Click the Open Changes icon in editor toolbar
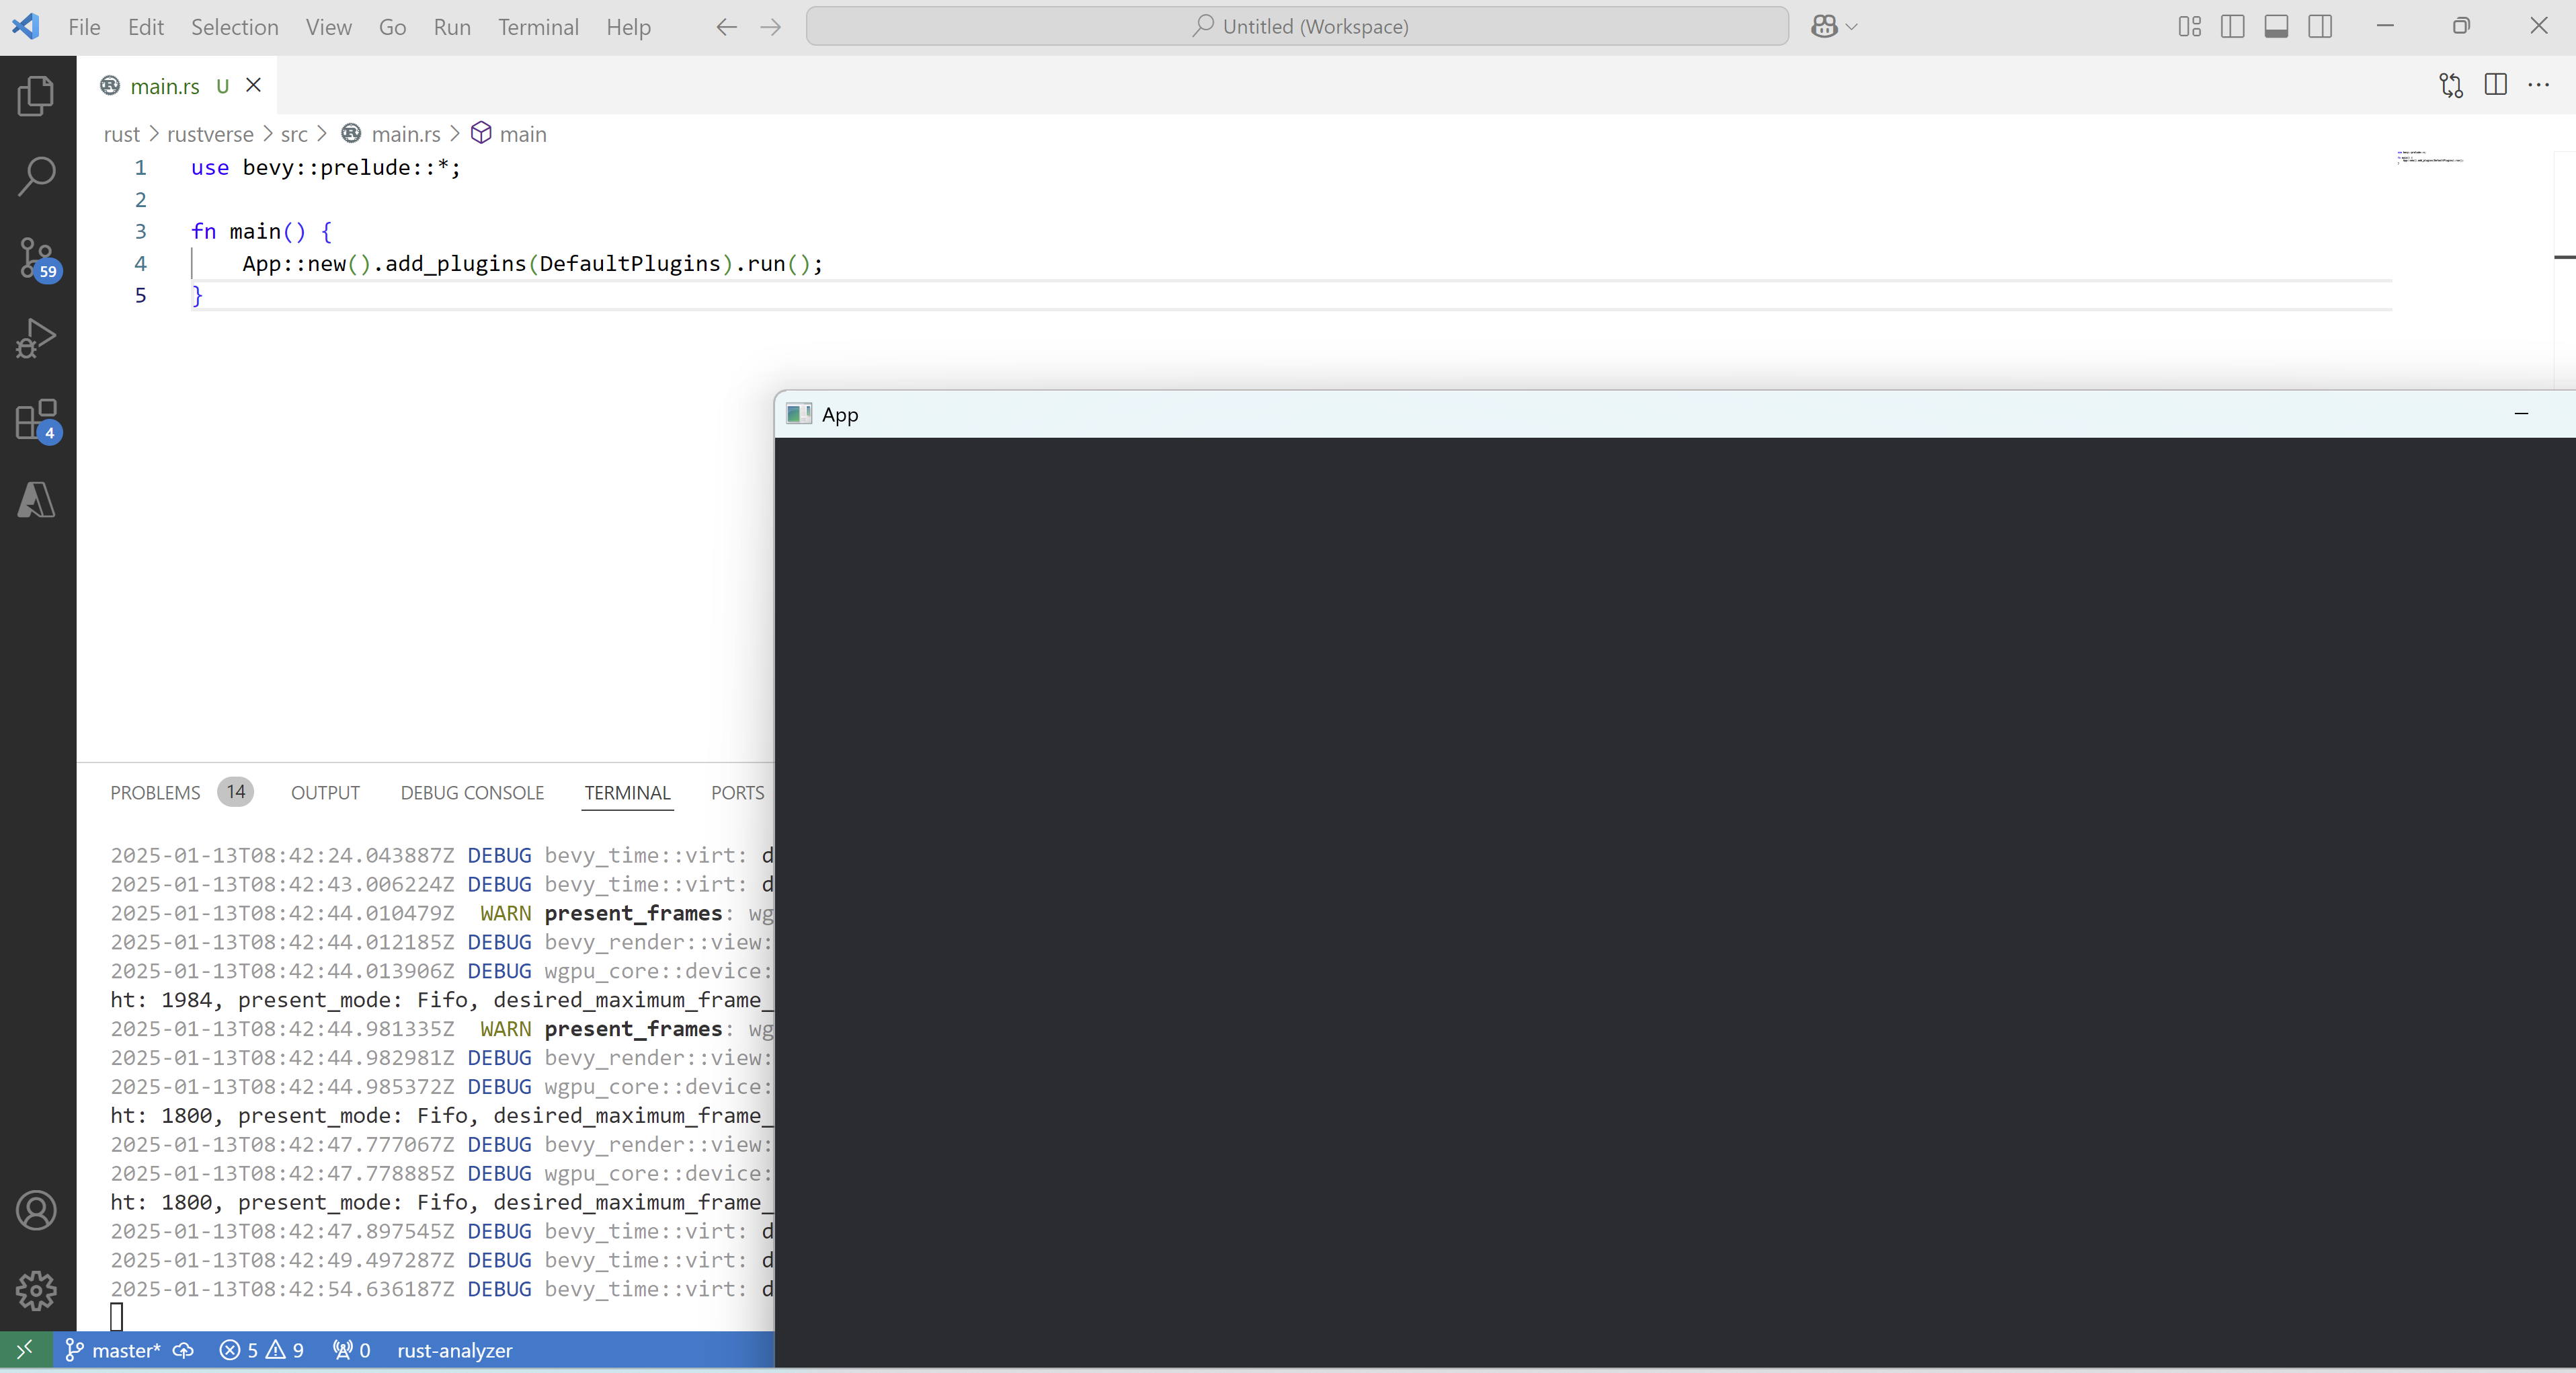This screenshot has width=2576, height=1373. [x=2450, y=86]
